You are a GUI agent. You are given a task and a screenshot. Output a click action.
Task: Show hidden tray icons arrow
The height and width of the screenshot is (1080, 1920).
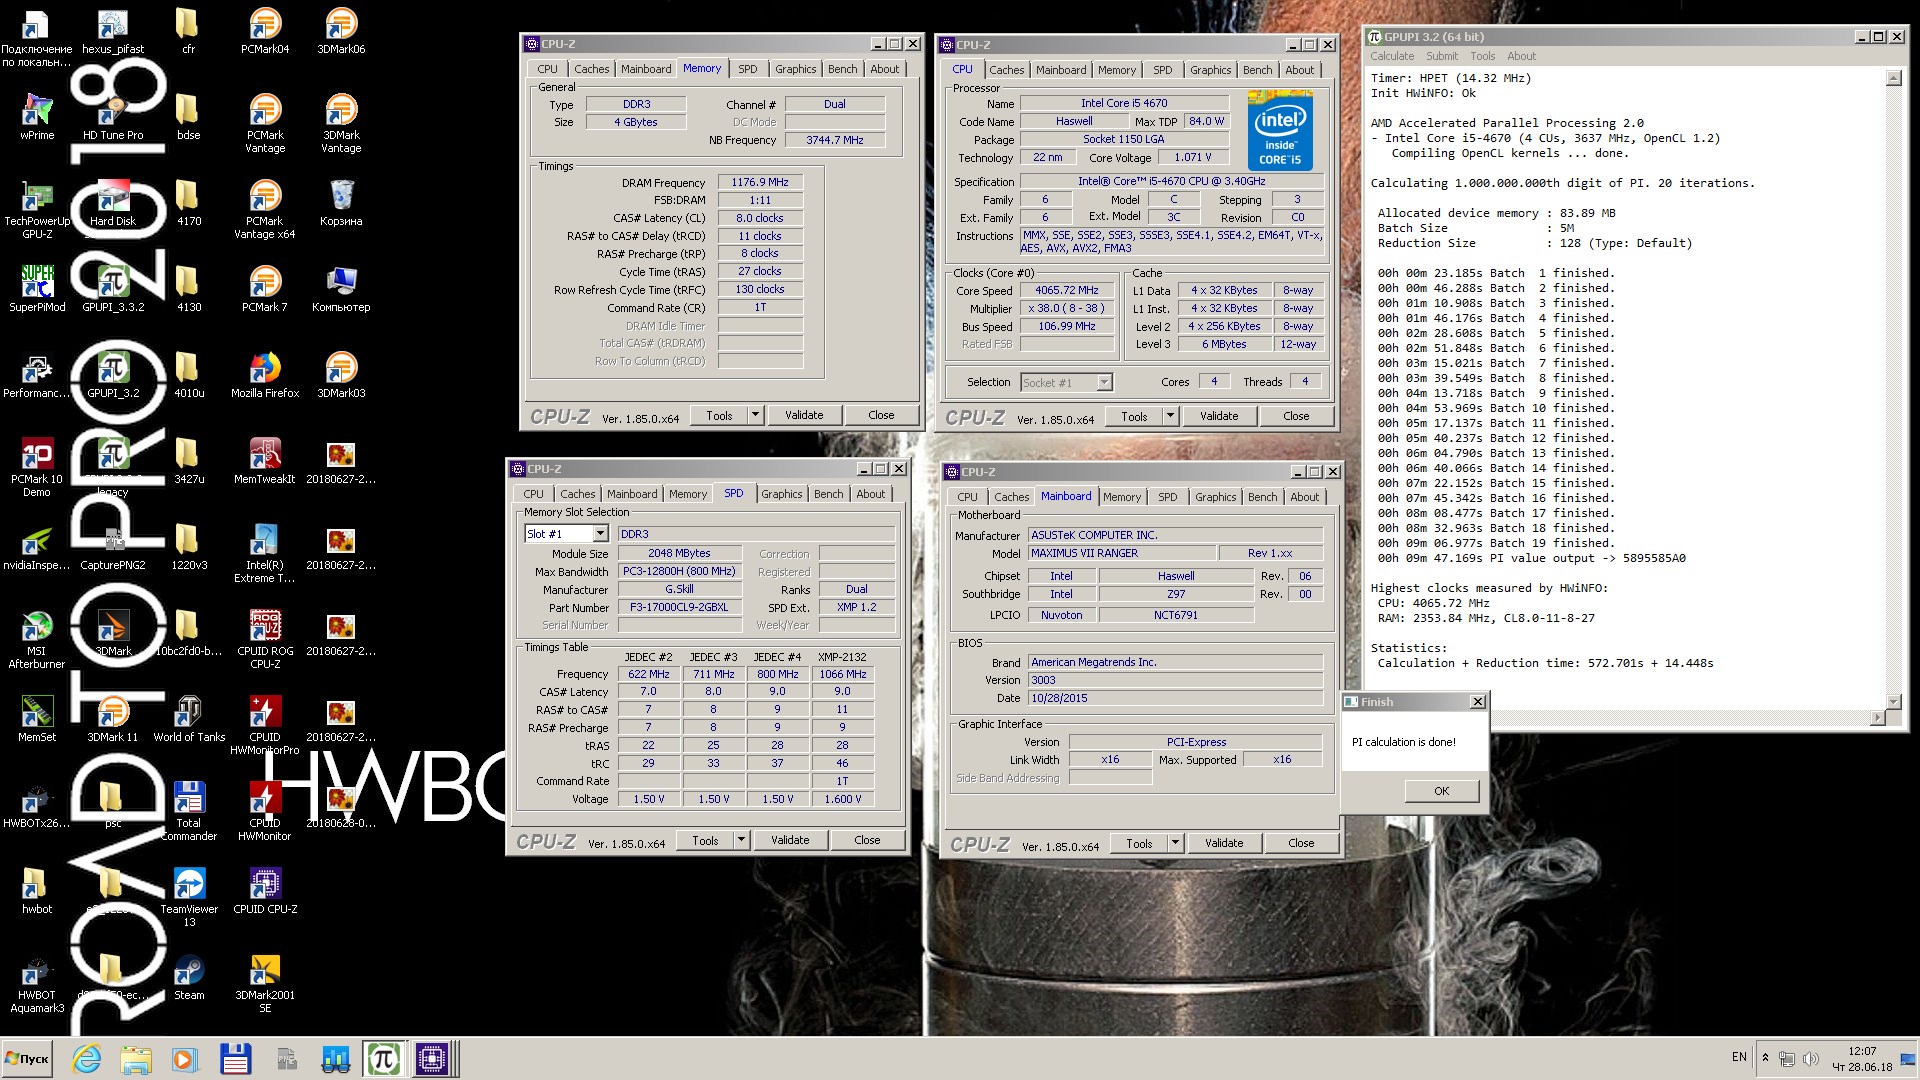1765,1057
